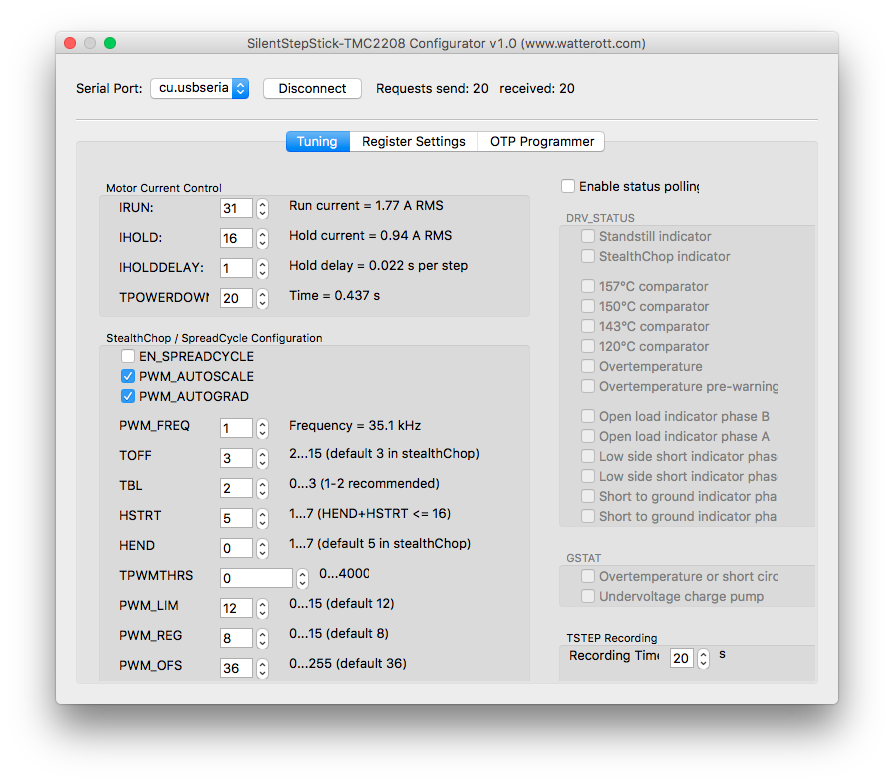Click the TPWMTHRS stepper arrows
The image size is (894, 784).
click(302, 578)
